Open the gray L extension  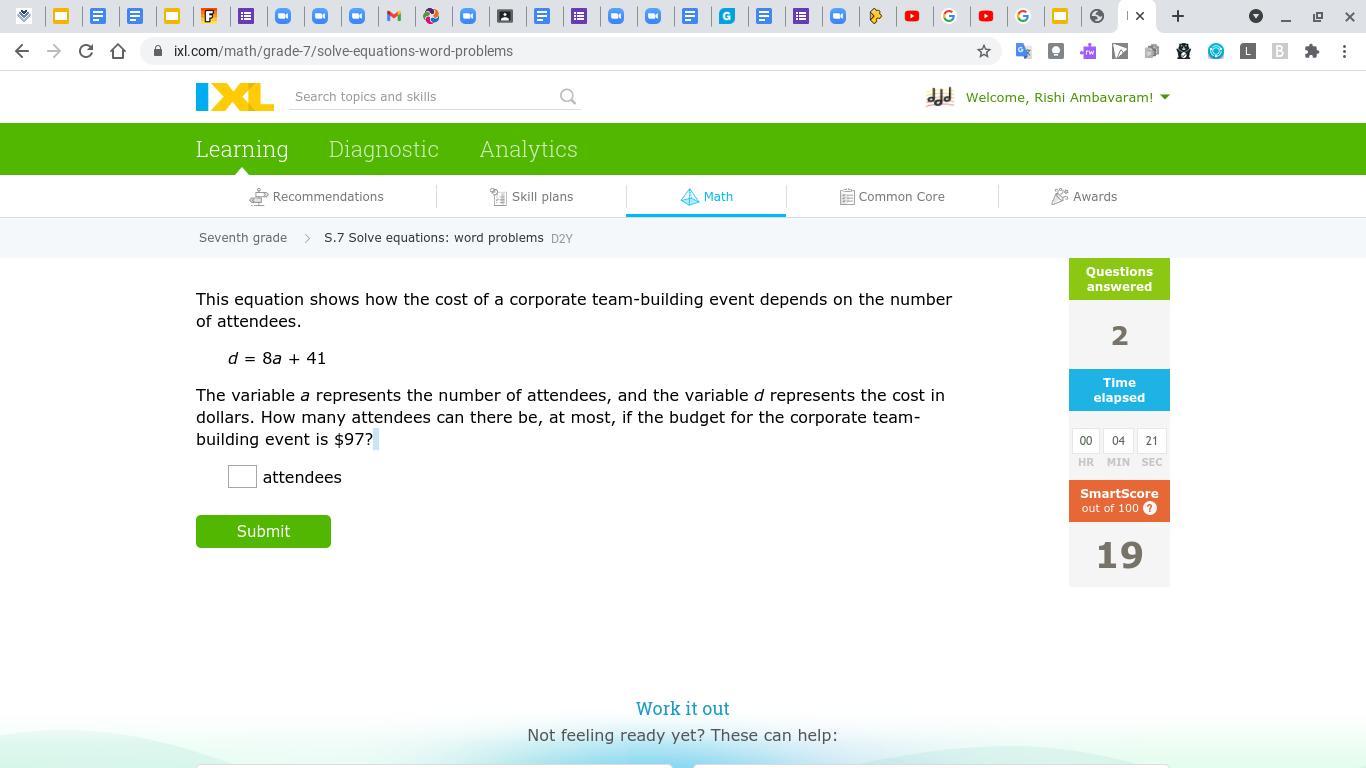click(1247, 51)
